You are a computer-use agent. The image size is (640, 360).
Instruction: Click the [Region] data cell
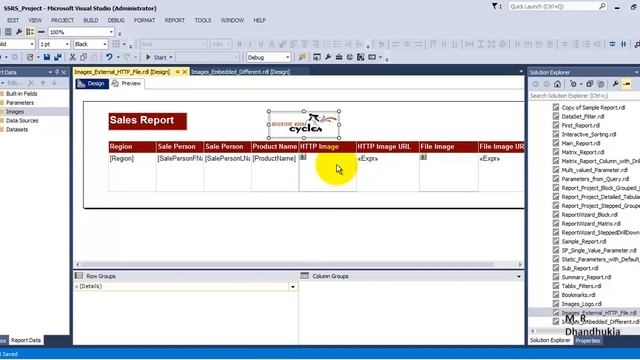[x=132, y=172]
